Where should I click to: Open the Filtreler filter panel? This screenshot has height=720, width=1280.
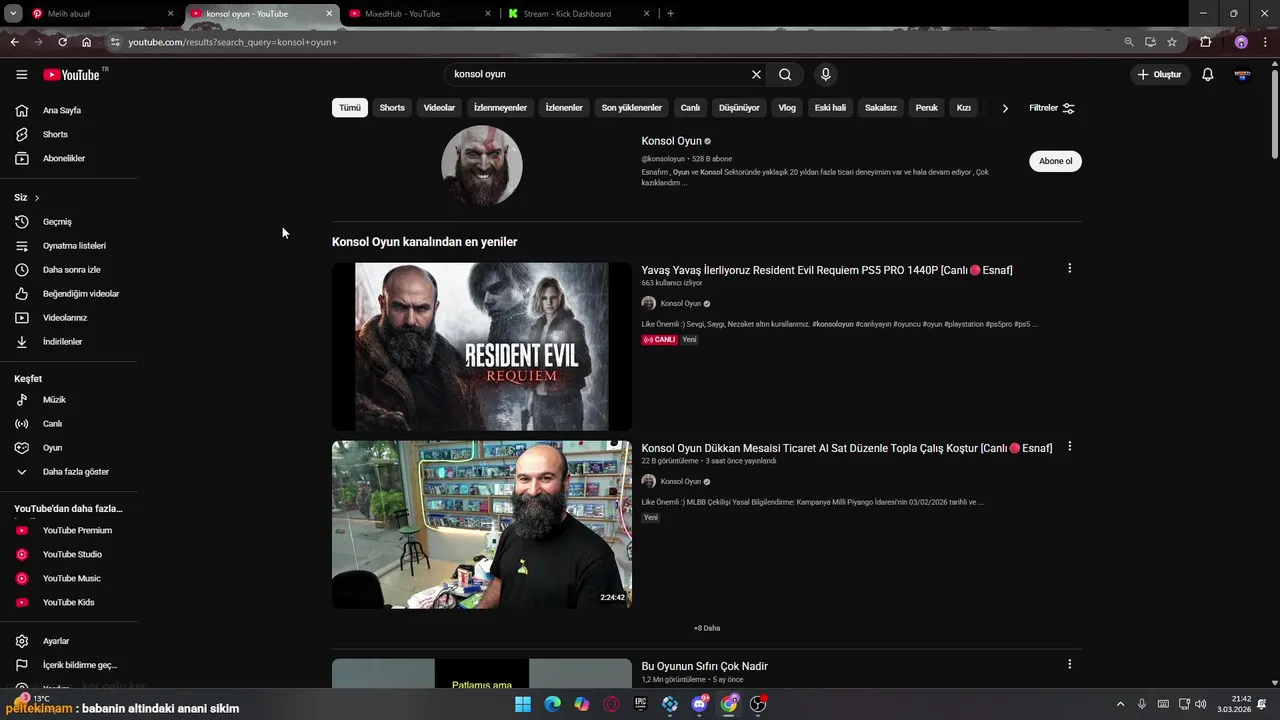click(x=1052, y=108)
